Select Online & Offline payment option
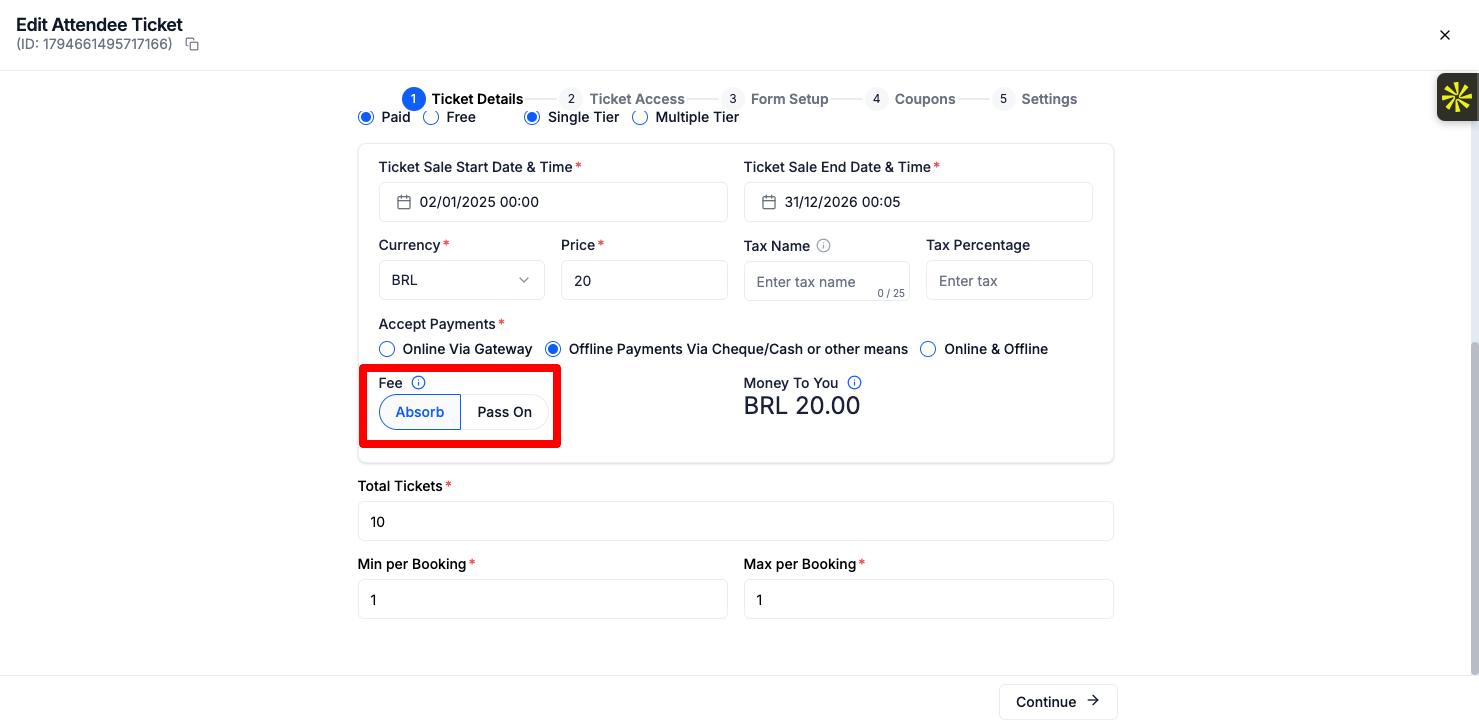 pos(928,349)
